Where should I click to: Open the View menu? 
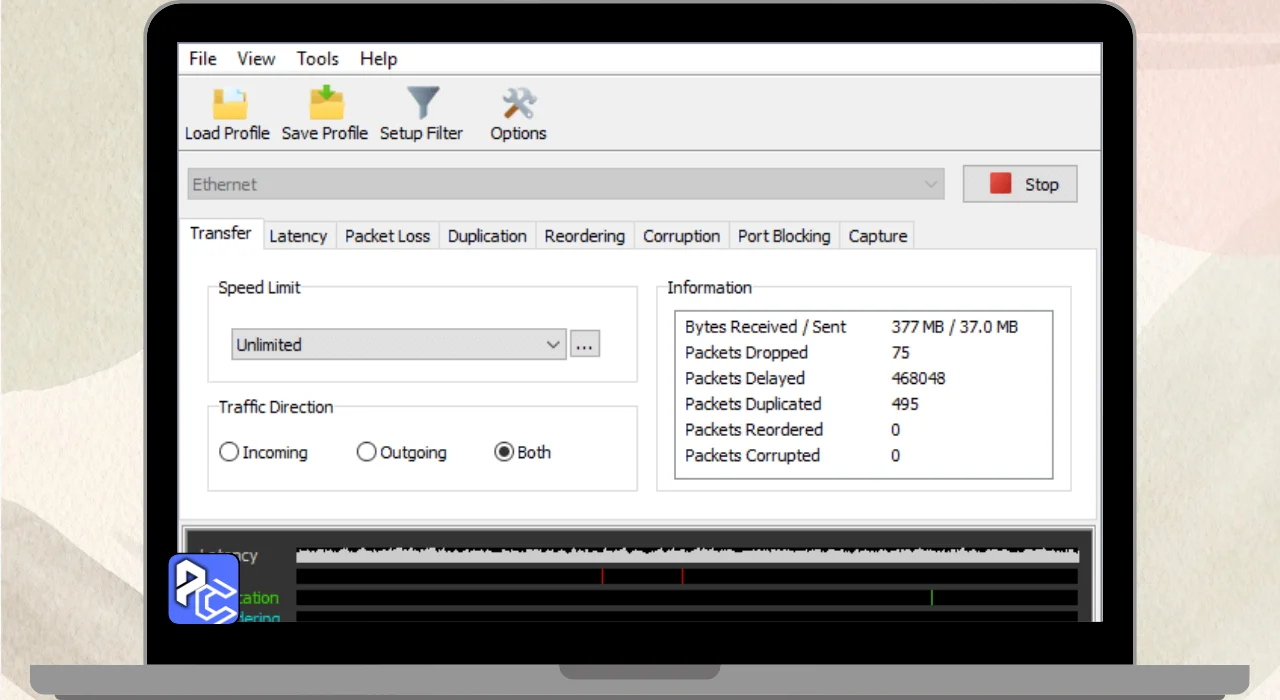coord(256,59)
